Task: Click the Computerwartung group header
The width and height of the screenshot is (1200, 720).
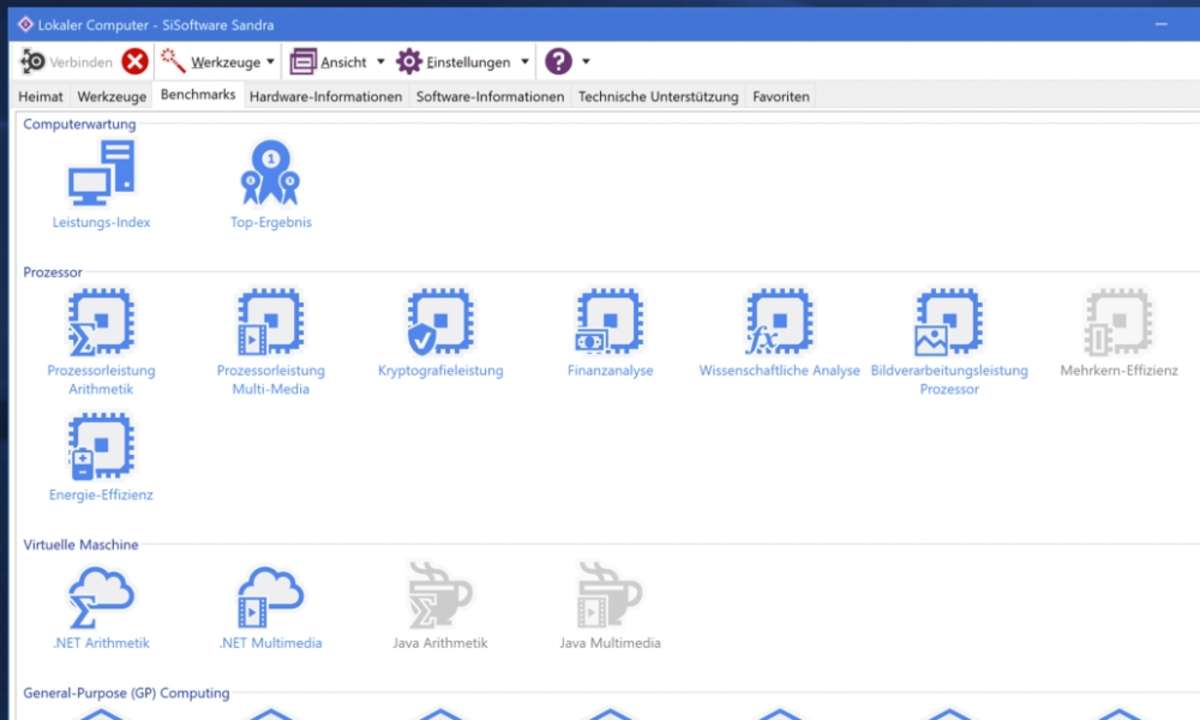Action: click(x=79, y=124)
